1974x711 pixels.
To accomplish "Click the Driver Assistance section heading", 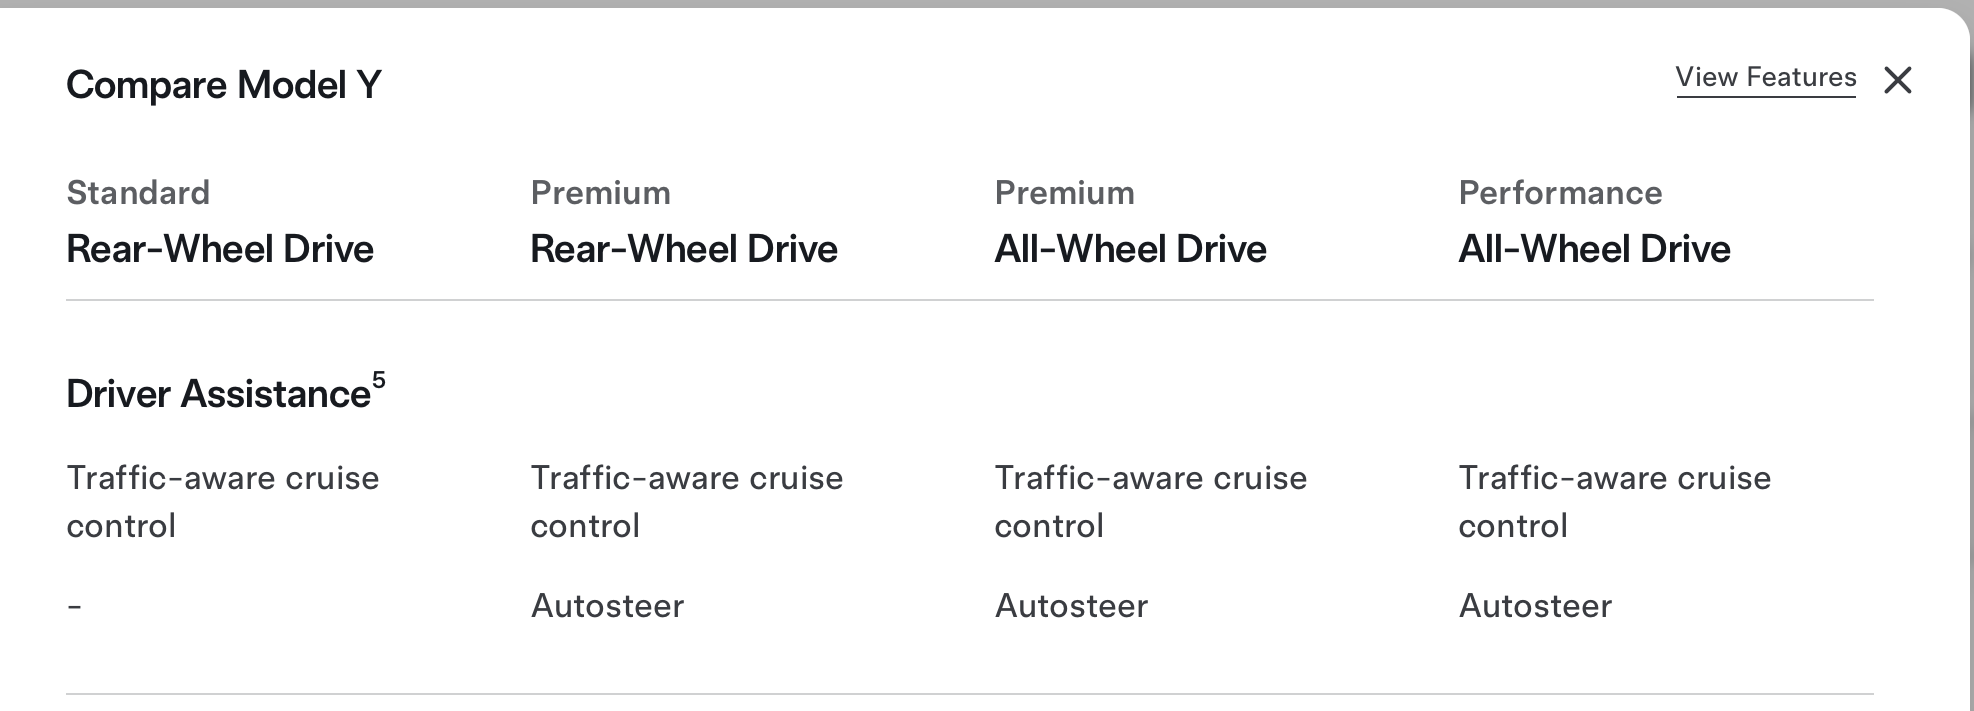I will point(218,394).
